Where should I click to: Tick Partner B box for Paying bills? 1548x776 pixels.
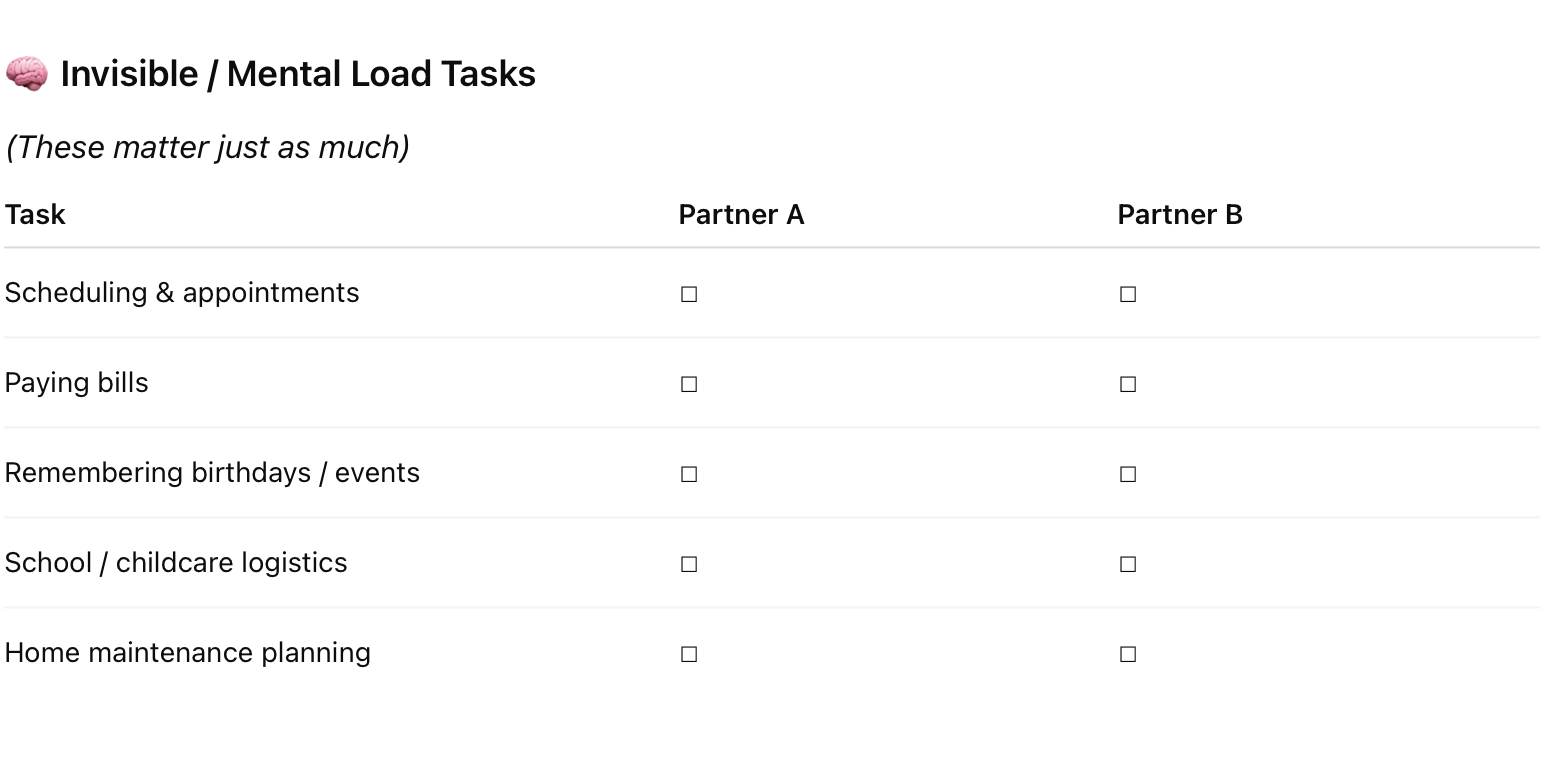1127,384
